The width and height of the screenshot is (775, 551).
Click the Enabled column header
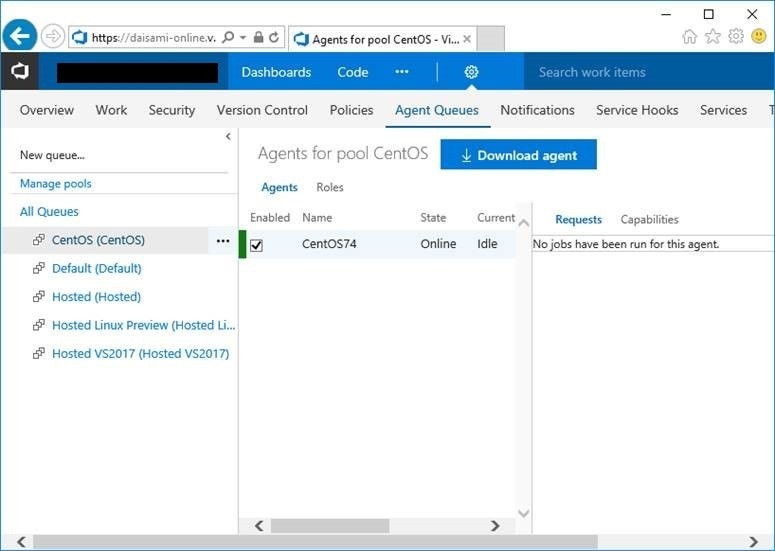coord(270,218)
